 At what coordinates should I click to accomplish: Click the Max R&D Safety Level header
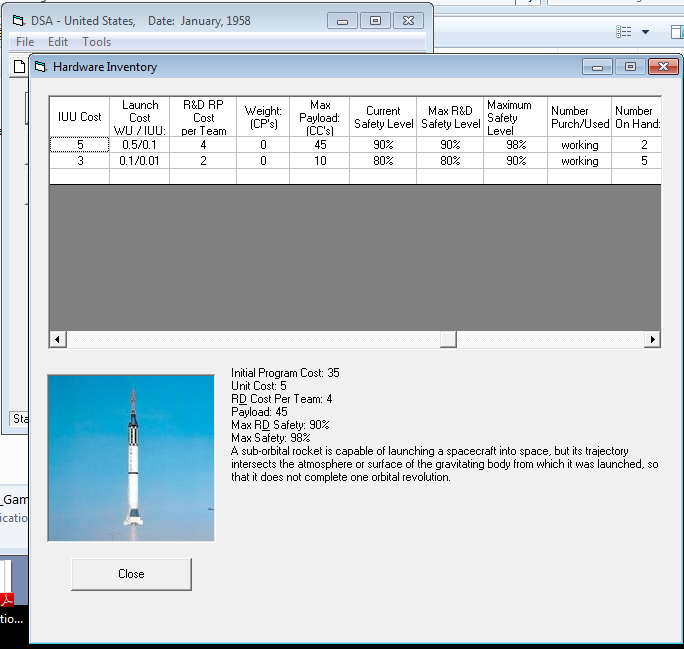[450, 117]
